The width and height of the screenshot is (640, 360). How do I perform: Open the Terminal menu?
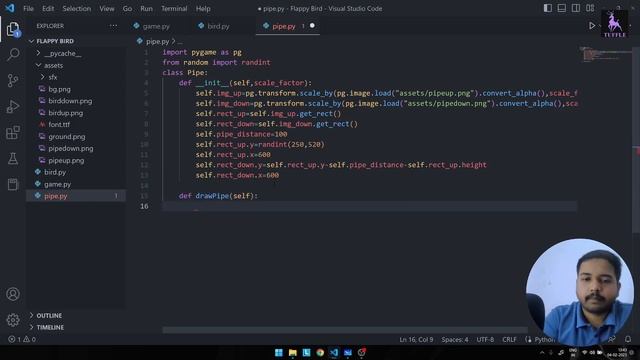[174, 8]
